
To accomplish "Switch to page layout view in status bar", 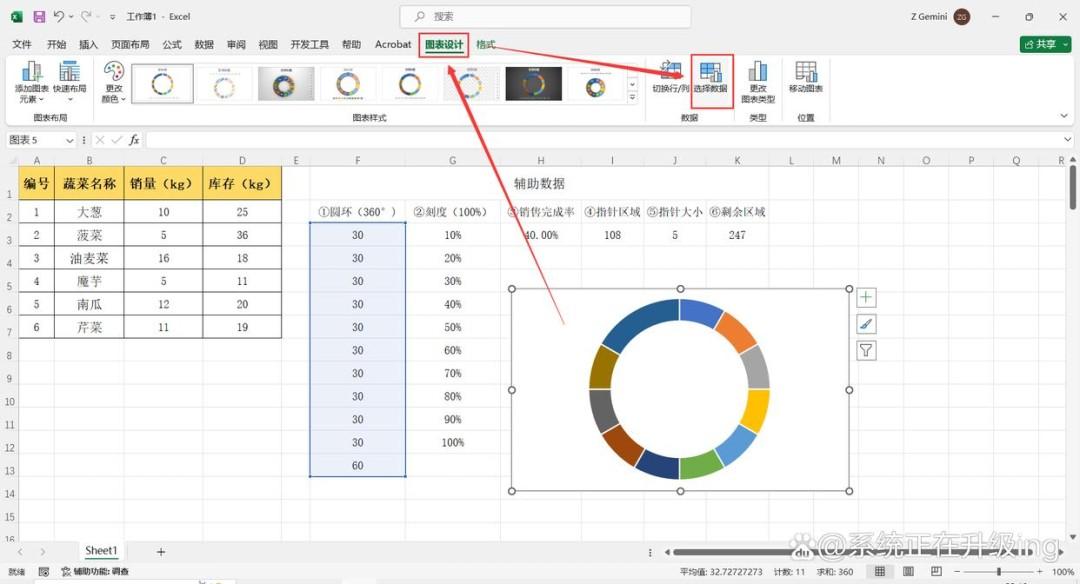I will pos(908,572).
